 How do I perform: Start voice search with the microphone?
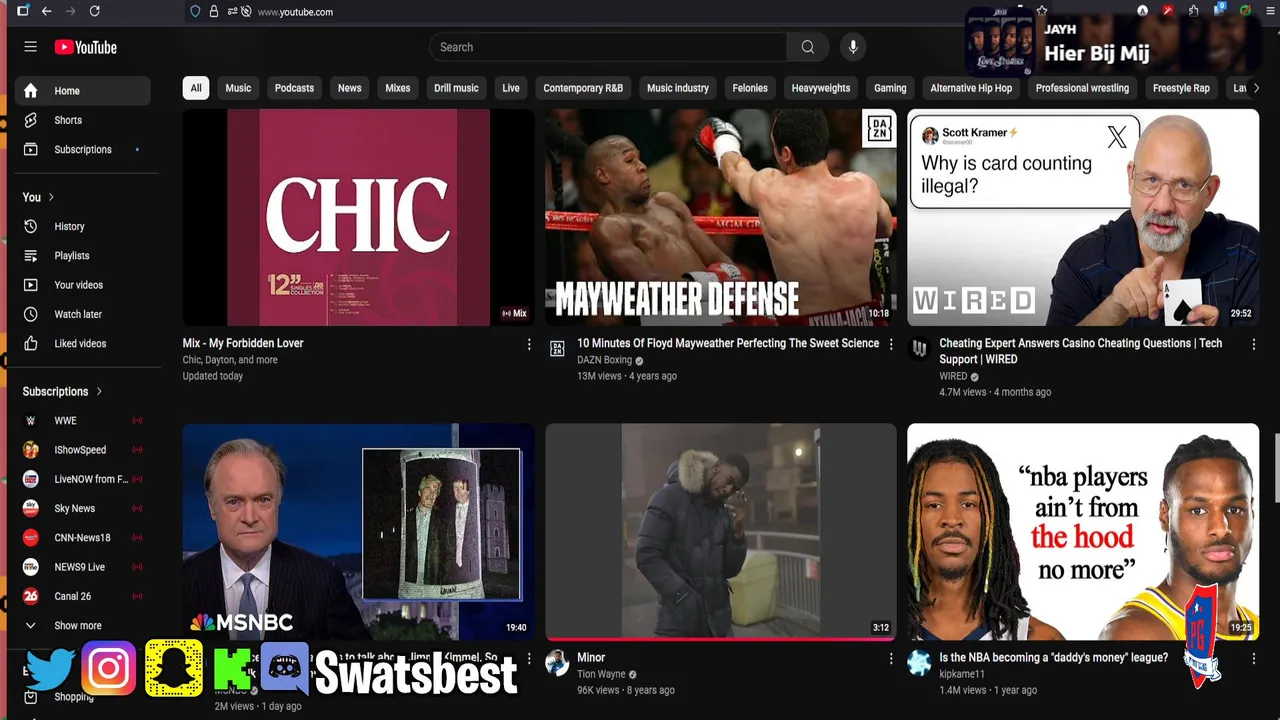tap(853, 47)
